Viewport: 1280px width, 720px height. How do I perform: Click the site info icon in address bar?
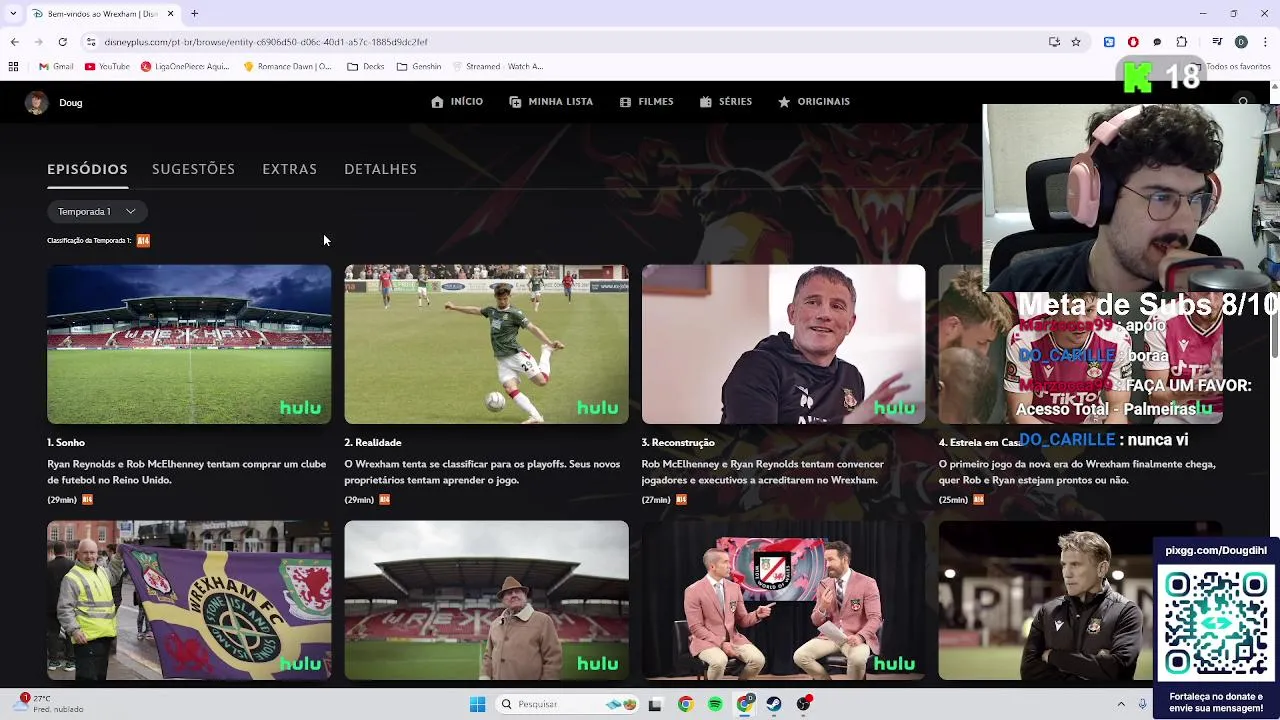(x=90, y=42)
